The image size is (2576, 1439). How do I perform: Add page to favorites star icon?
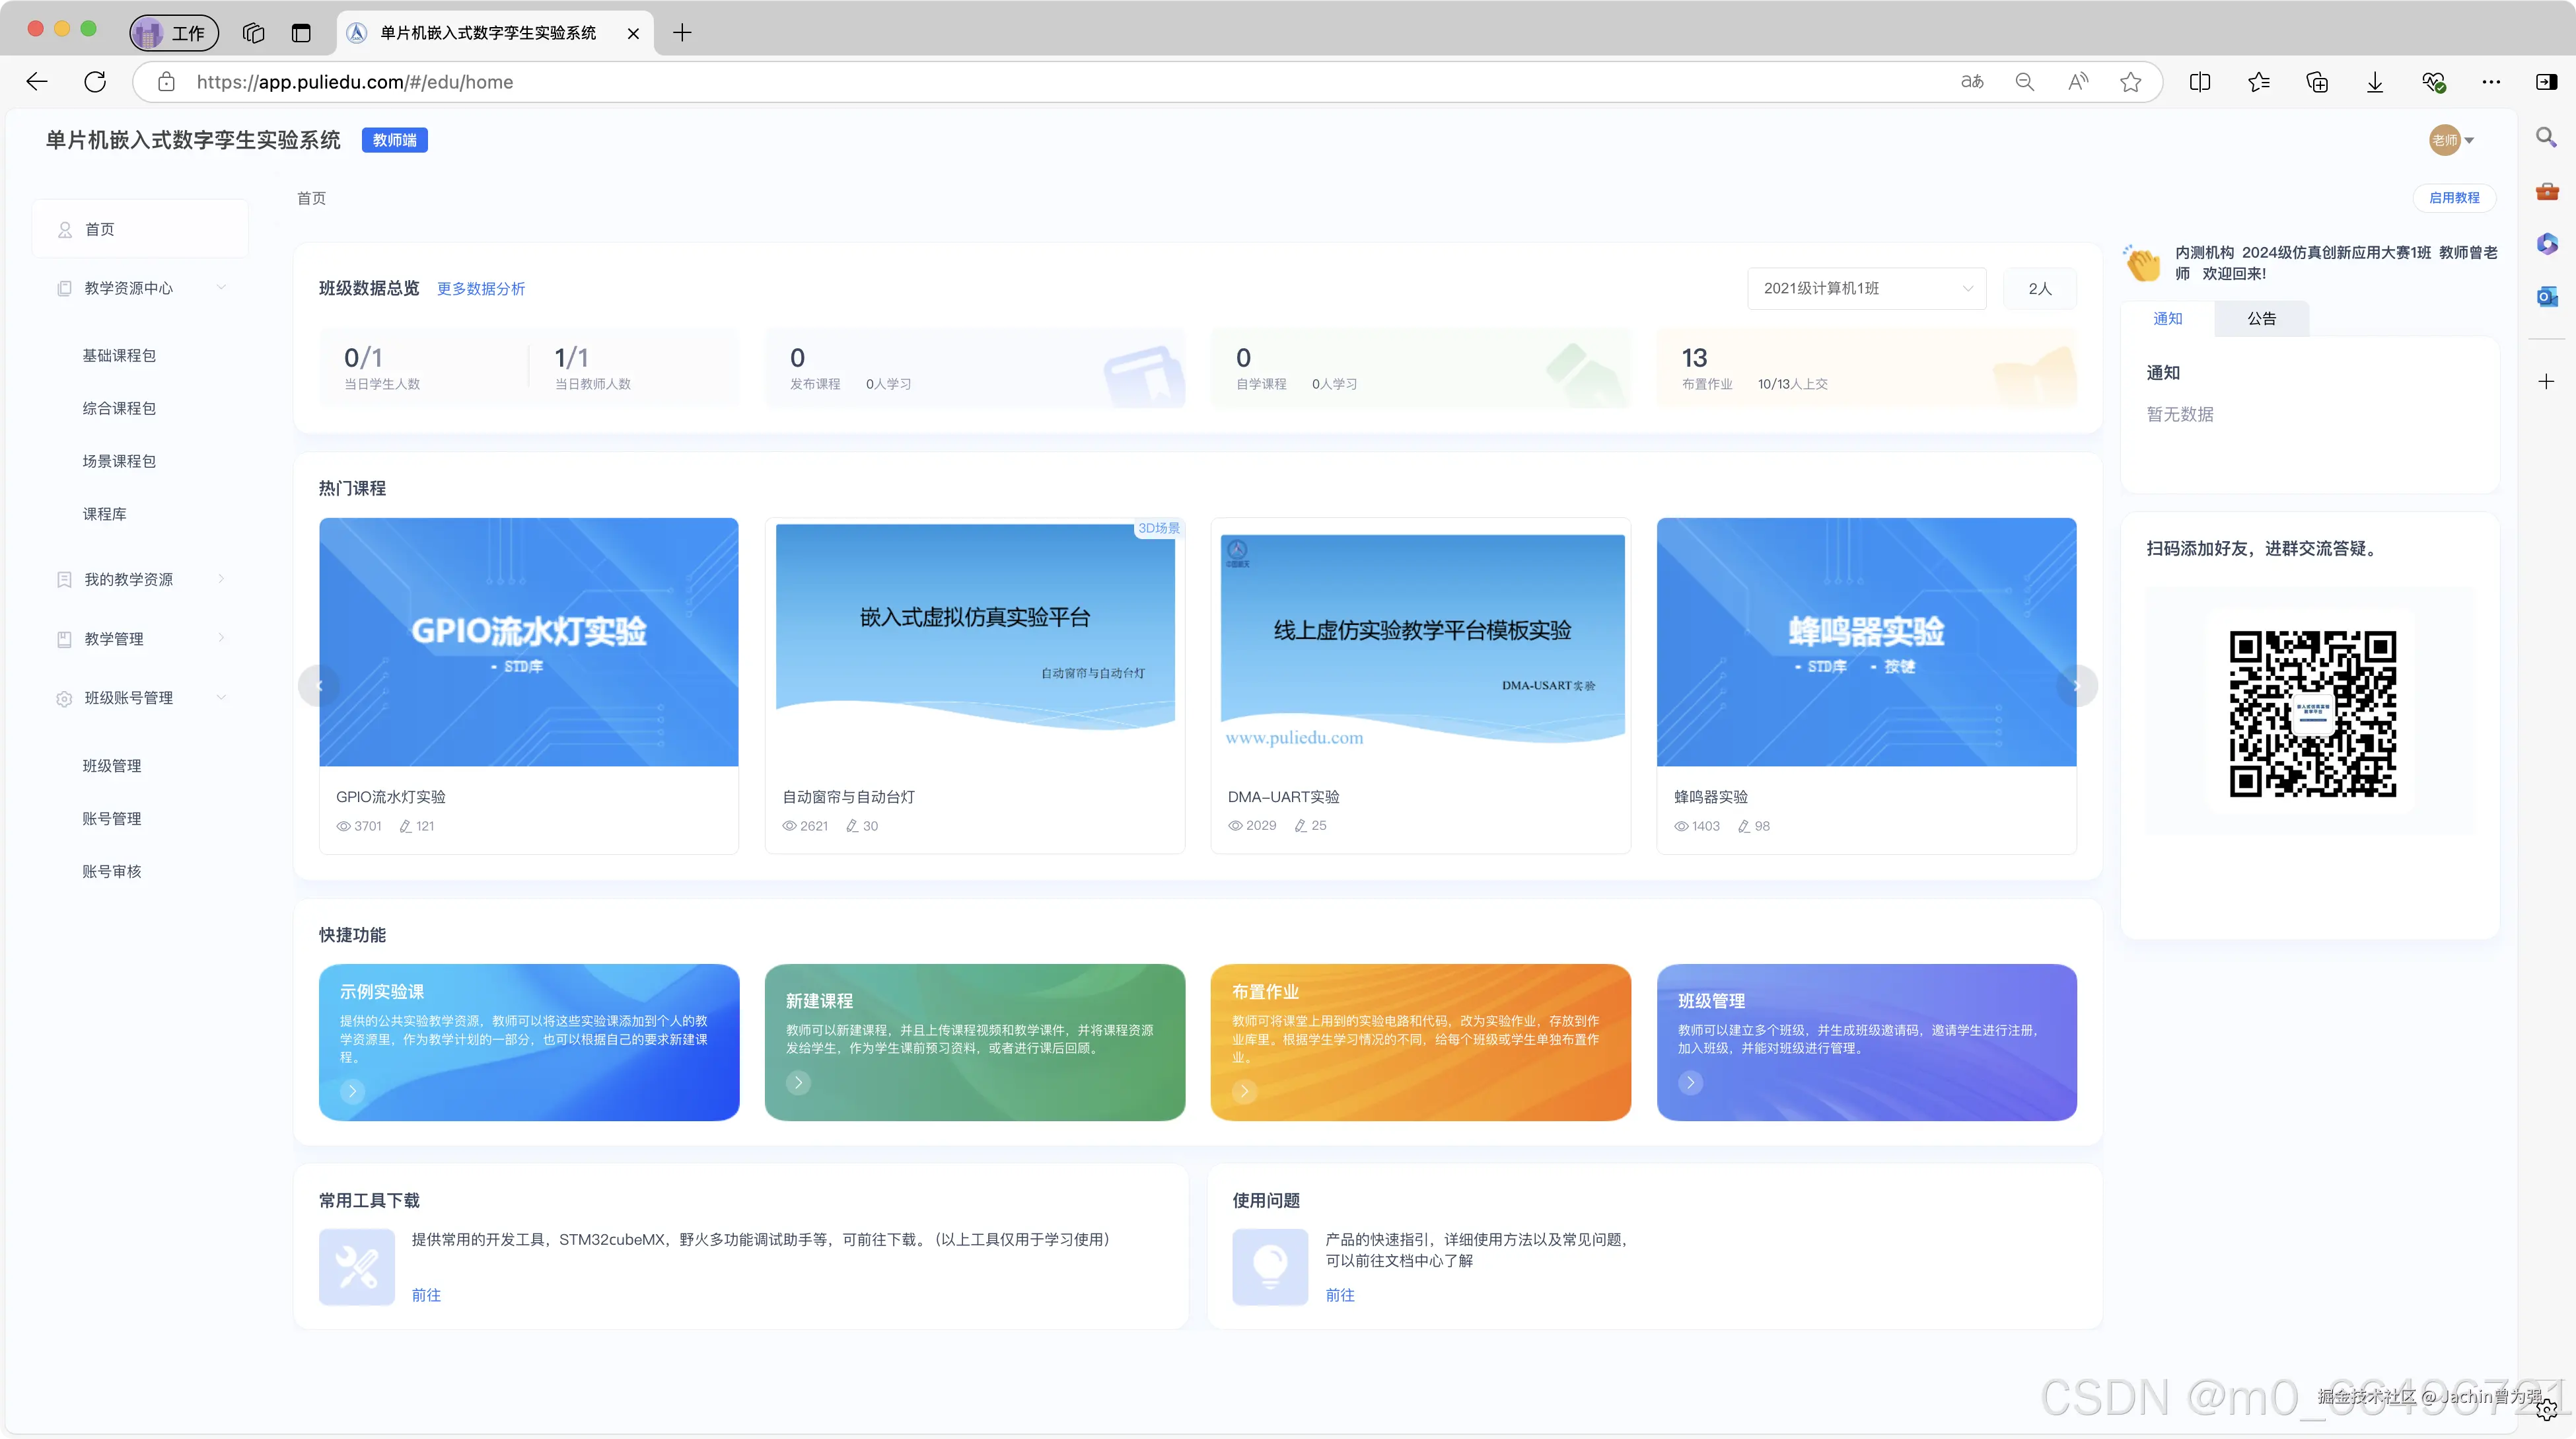2130,82
